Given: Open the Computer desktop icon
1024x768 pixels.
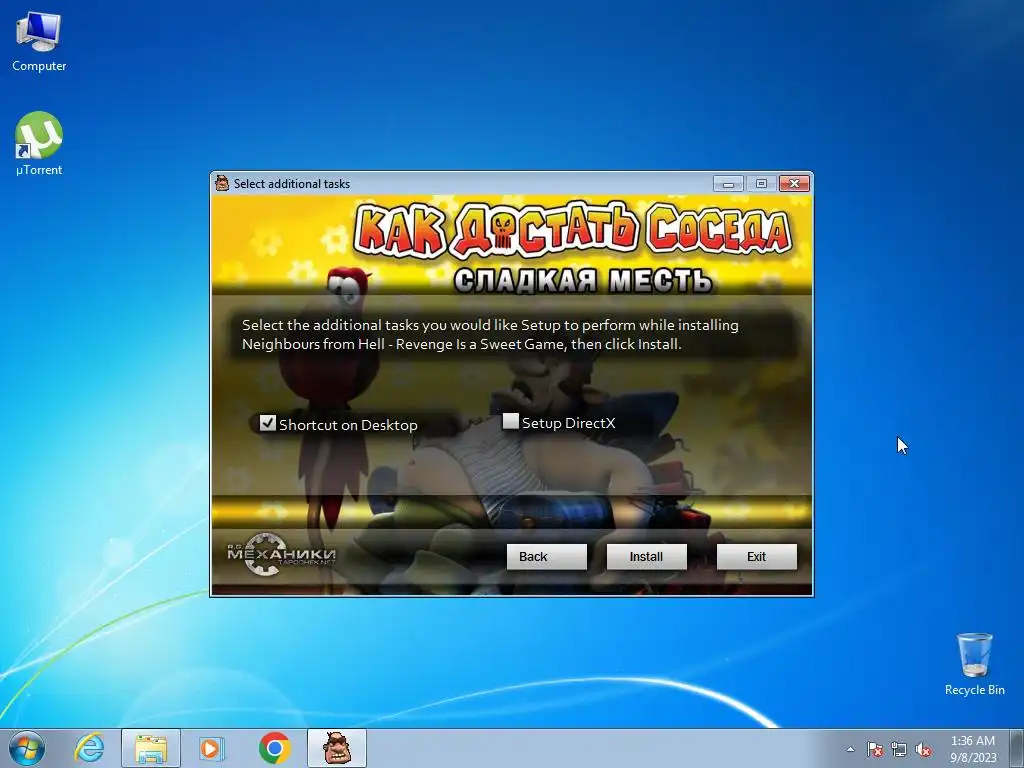Looking at the screenshot, I should [39, 42].
